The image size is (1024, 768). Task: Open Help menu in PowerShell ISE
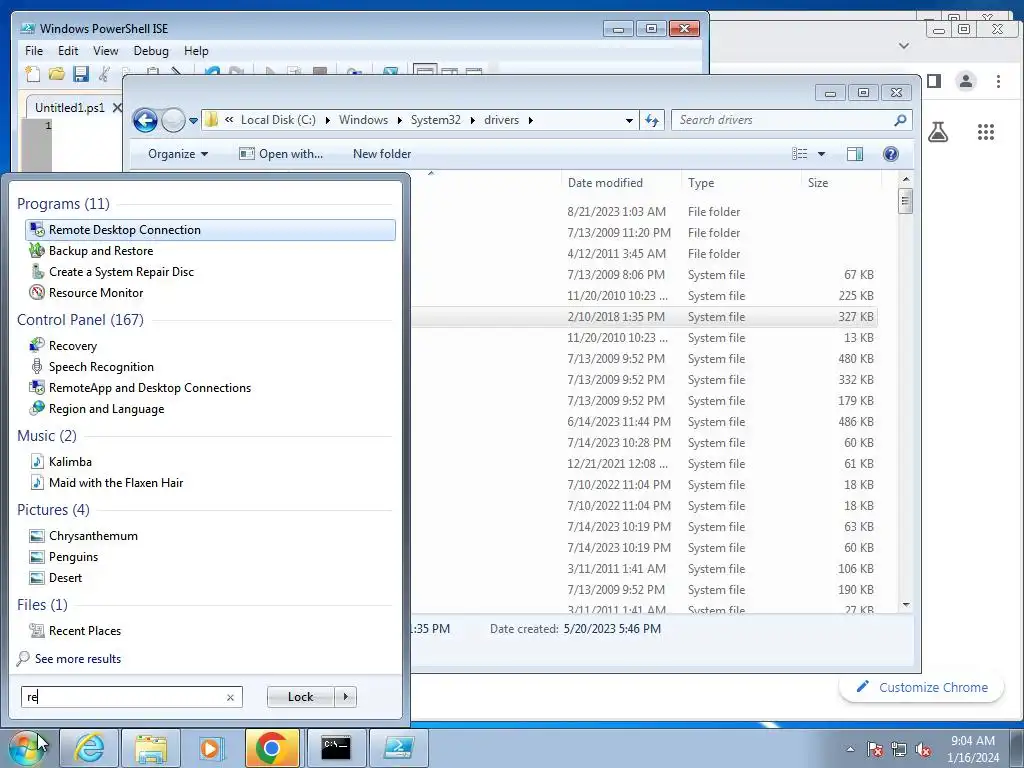pos(196,50)
